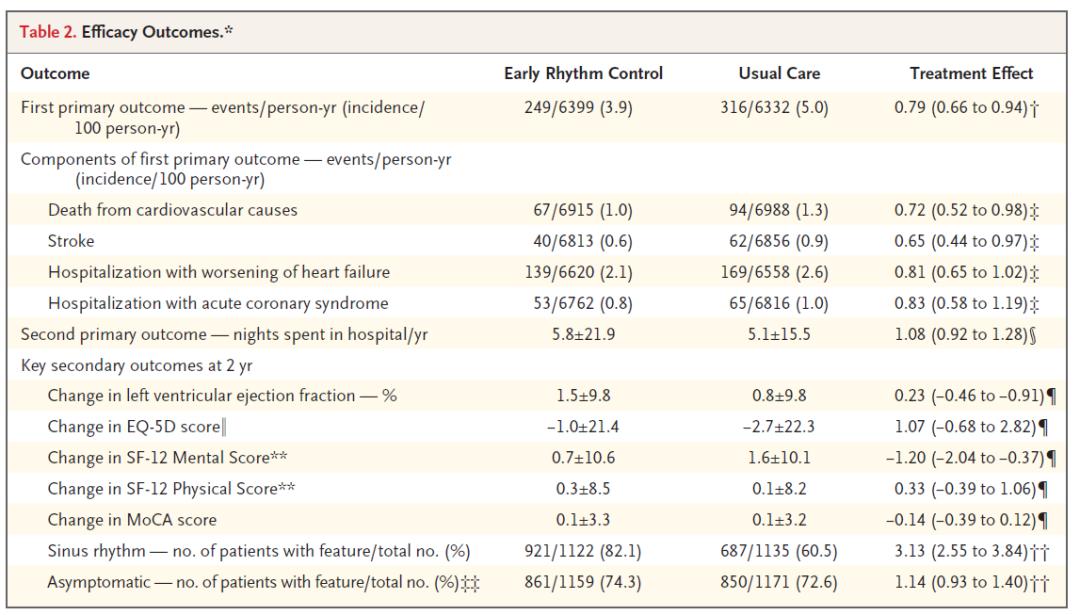This screenshot has width=1080, height=615.
Task: Click the "Early Rhythm Control" column header
Action: click(584, 74)
